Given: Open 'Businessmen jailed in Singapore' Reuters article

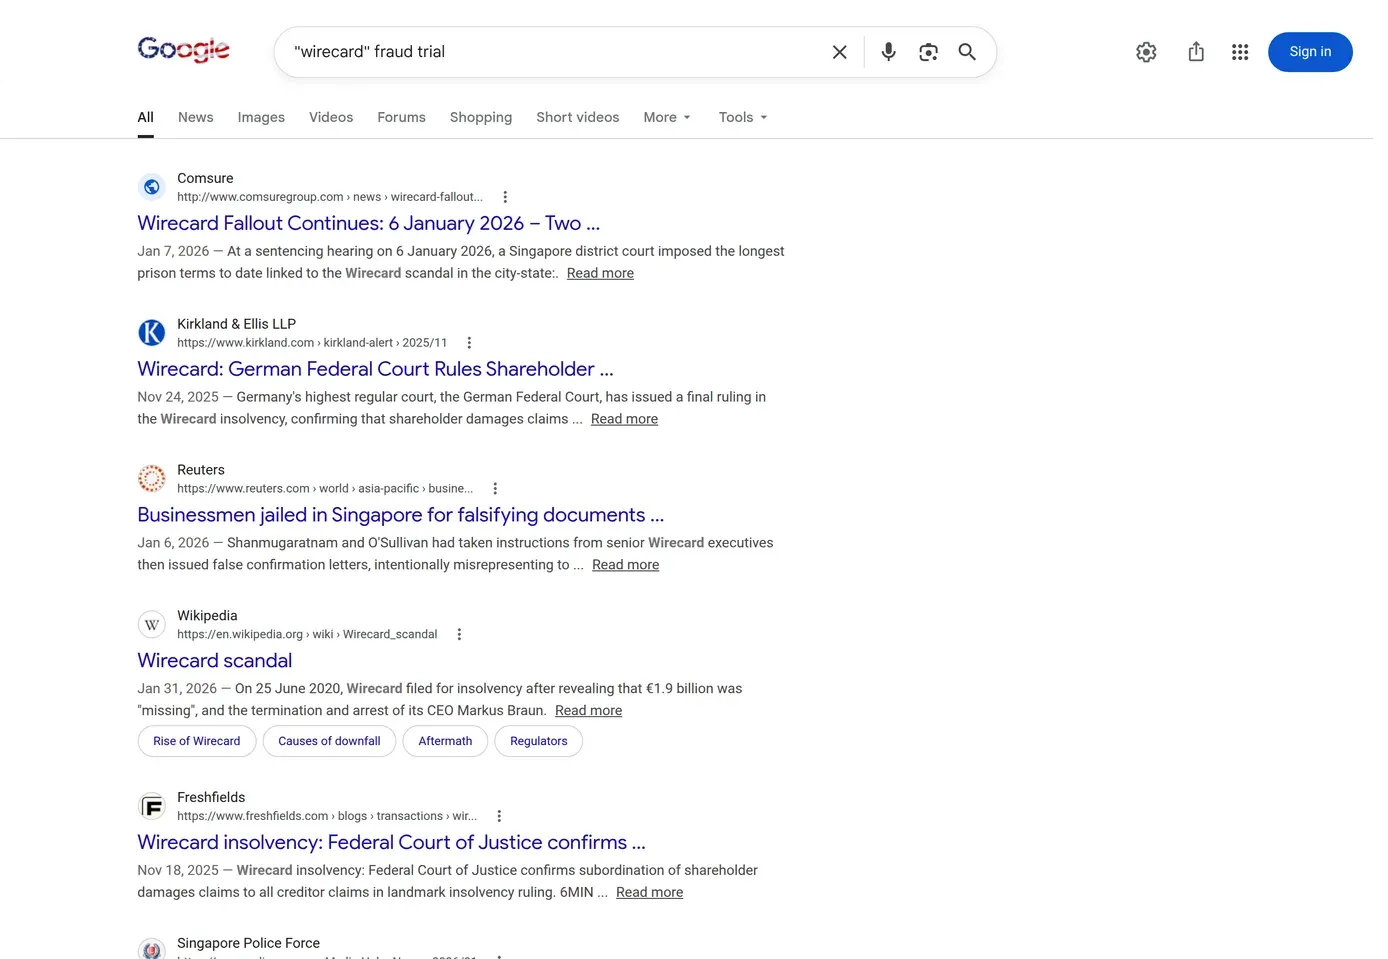Looking at the screenshot, I should coord(400,515).
